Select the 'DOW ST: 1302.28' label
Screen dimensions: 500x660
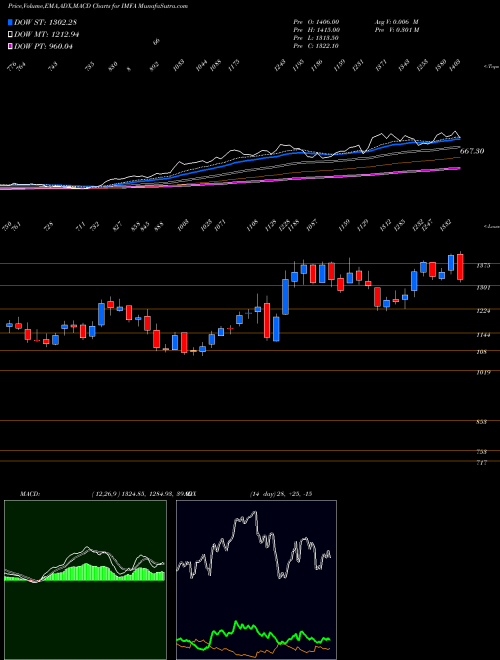[45, 22]
